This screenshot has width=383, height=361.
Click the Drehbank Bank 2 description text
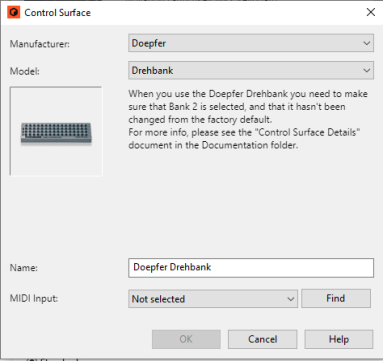click(248, 119)
